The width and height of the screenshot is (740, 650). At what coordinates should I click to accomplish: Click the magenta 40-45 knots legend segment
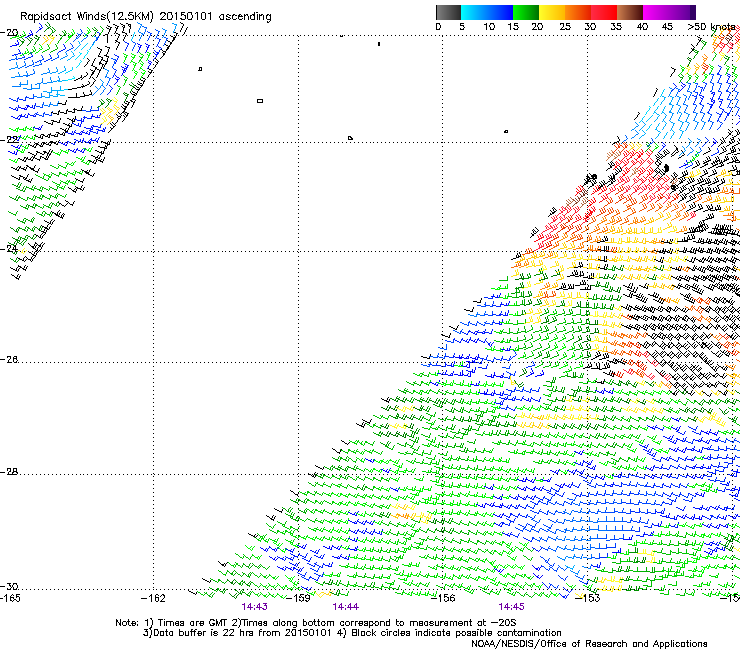[656, 12]
